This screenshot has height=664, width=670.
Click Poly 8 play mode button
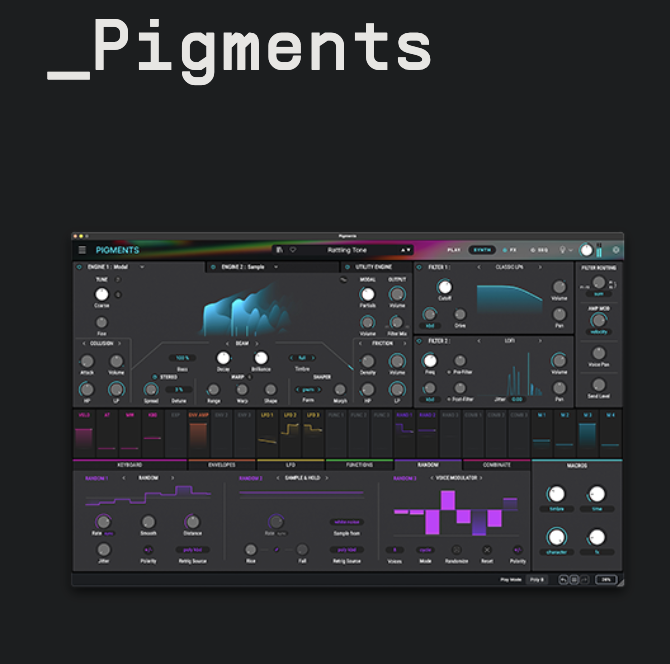tap(537, 580)
